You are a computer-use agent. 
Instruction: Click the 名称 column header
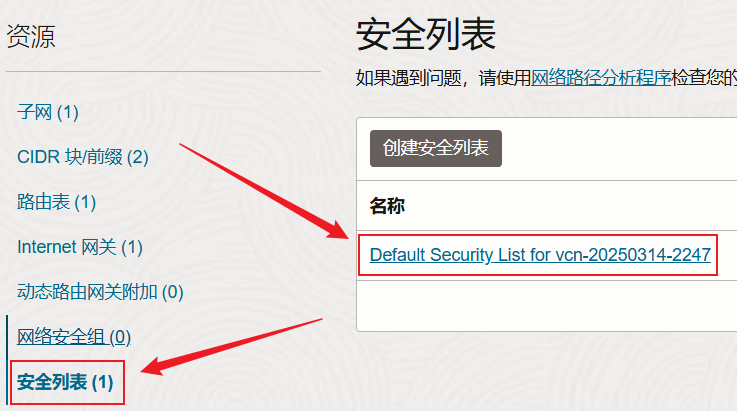(387, 206)
